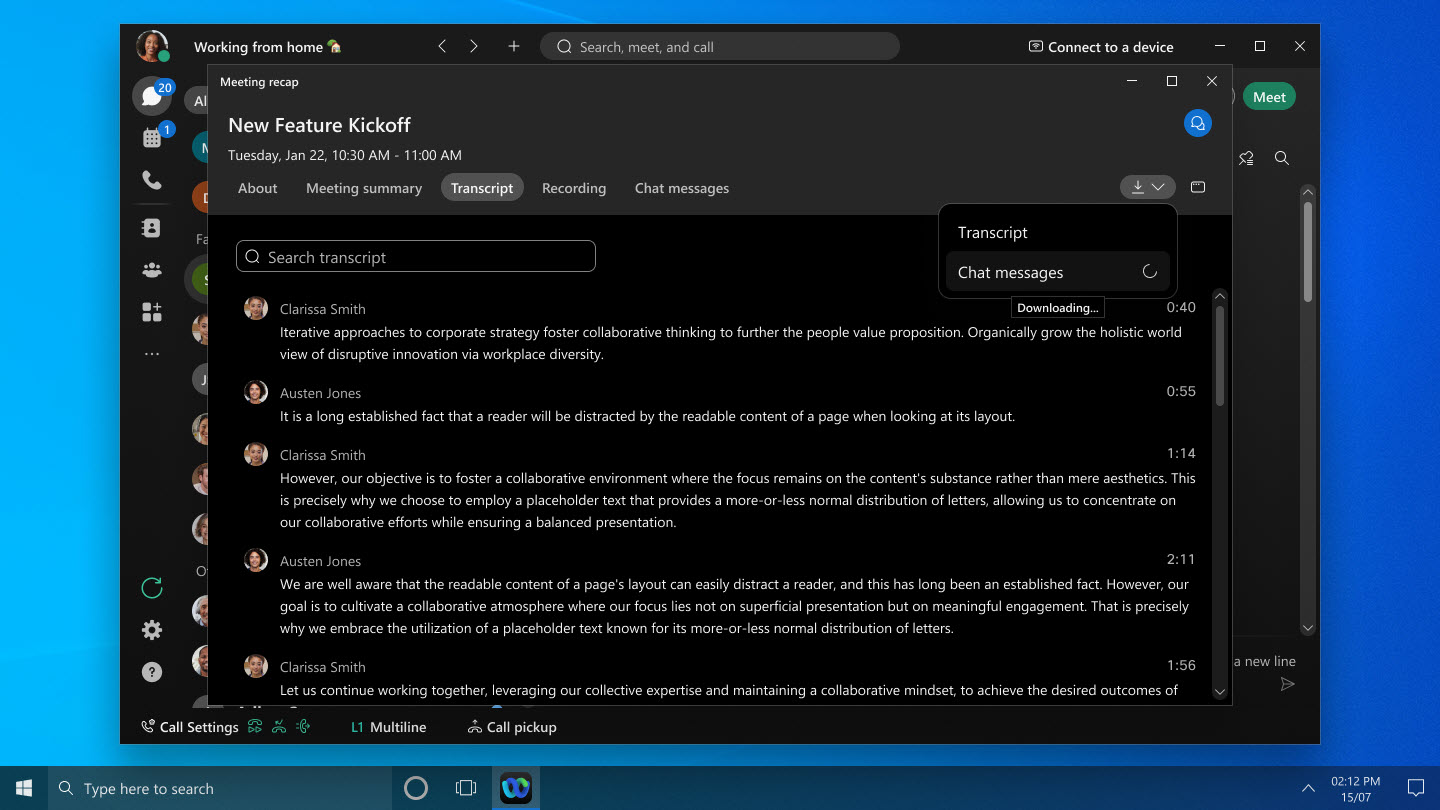Go back with the left arrow

tap(442, 46)
